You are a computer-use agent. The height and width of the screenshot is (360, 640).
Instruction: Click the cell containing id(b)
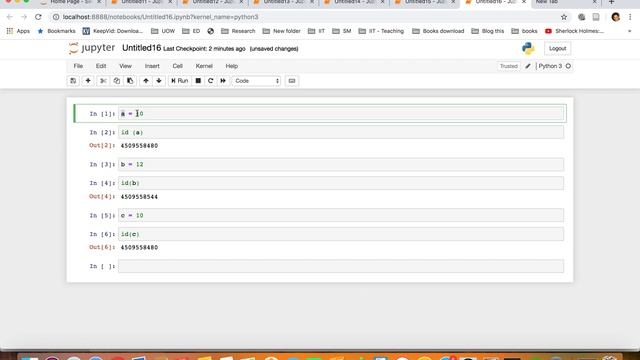point(341,183)
